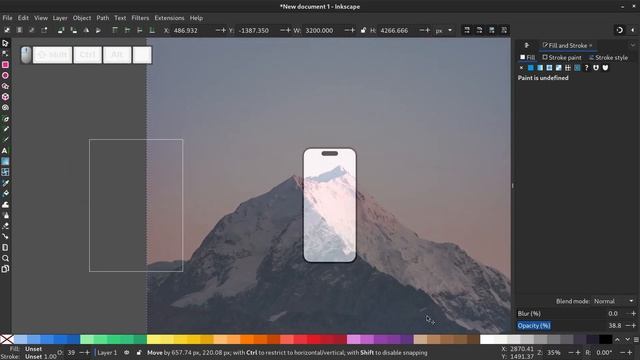The width and height of the screenshot is (640, 360).
Task: Select the Eraser tool
Action: (5, 226)
